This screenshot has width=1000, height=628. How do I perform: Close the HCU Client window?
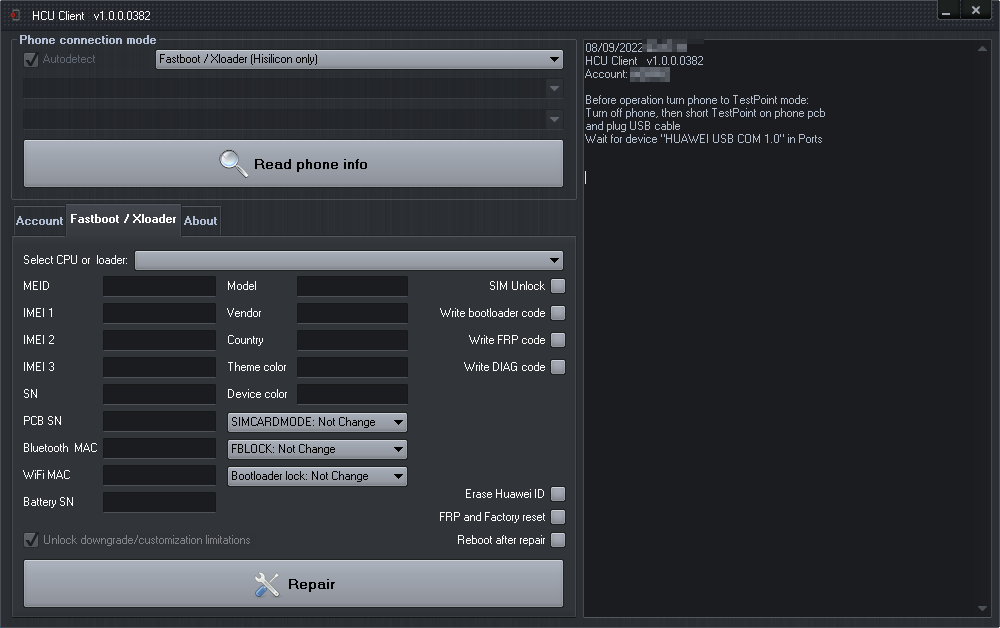pyautogui.click(x=976, y=10)
